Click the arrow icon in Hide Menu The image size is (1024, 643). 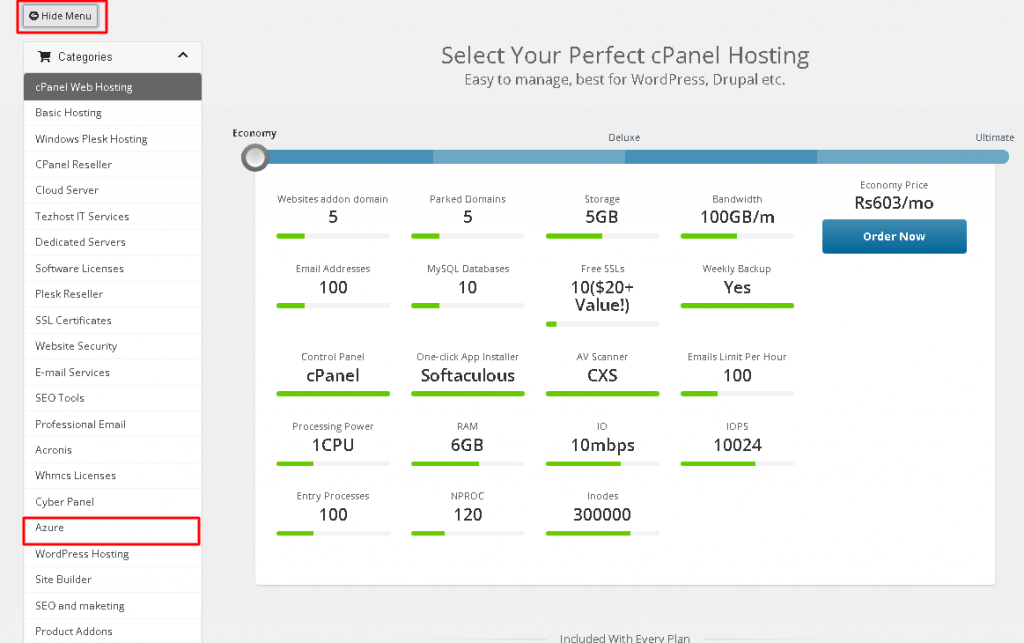pyautogui.click(x=34, y=16)
